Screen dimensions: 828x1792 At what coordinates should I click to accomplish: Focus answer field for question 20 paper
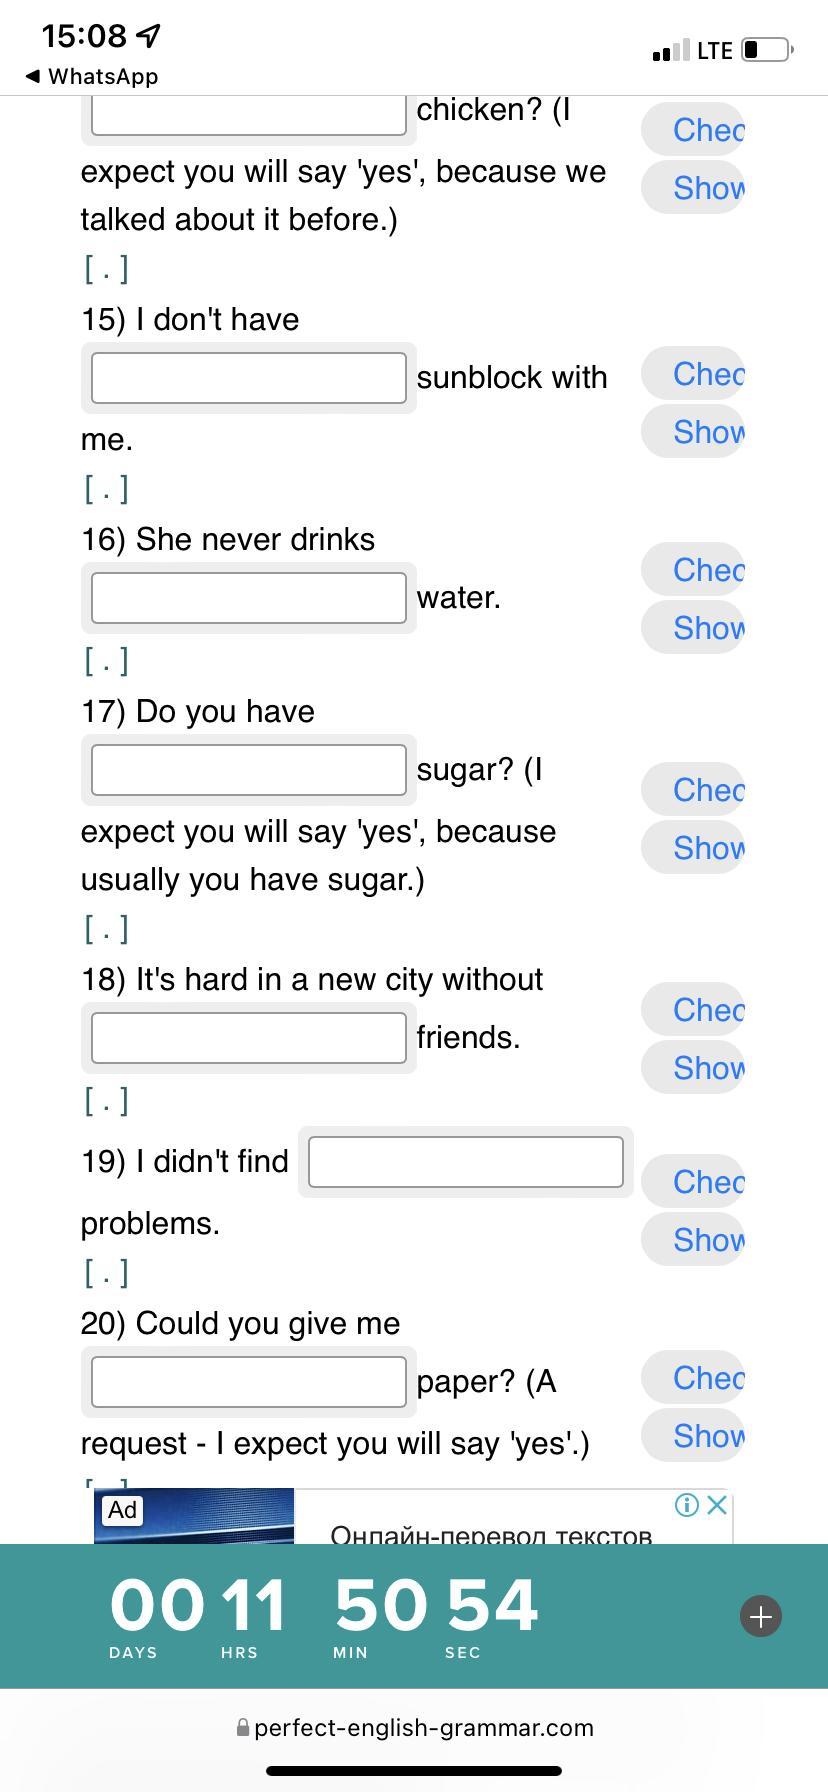249,1382
